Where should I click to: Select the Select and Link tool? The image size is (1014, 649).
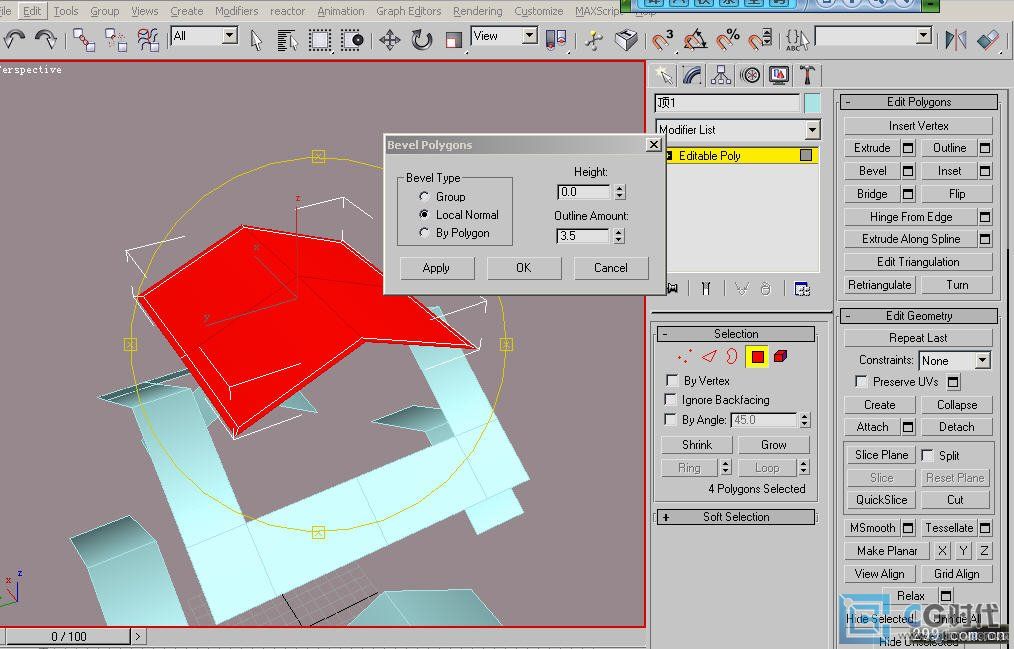pos(83,40)
